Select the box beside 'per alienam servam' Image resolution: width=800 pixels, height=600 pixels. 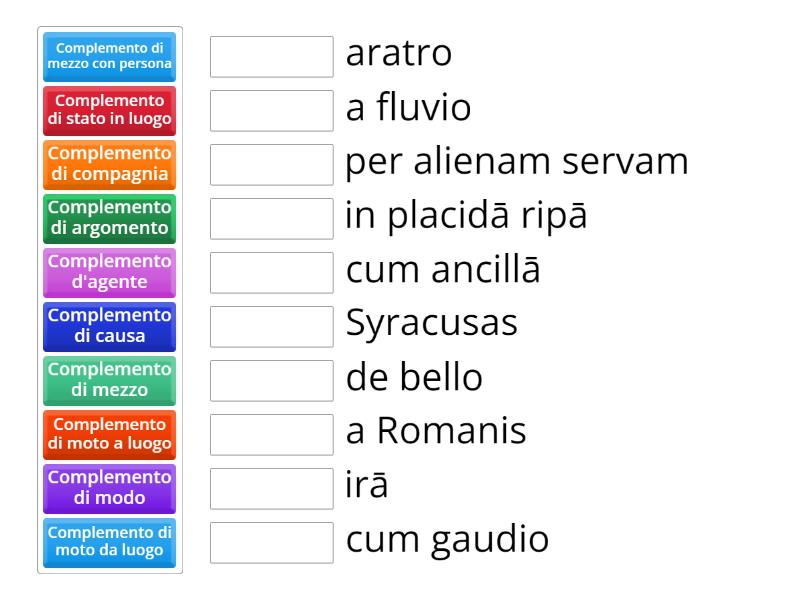271,165
